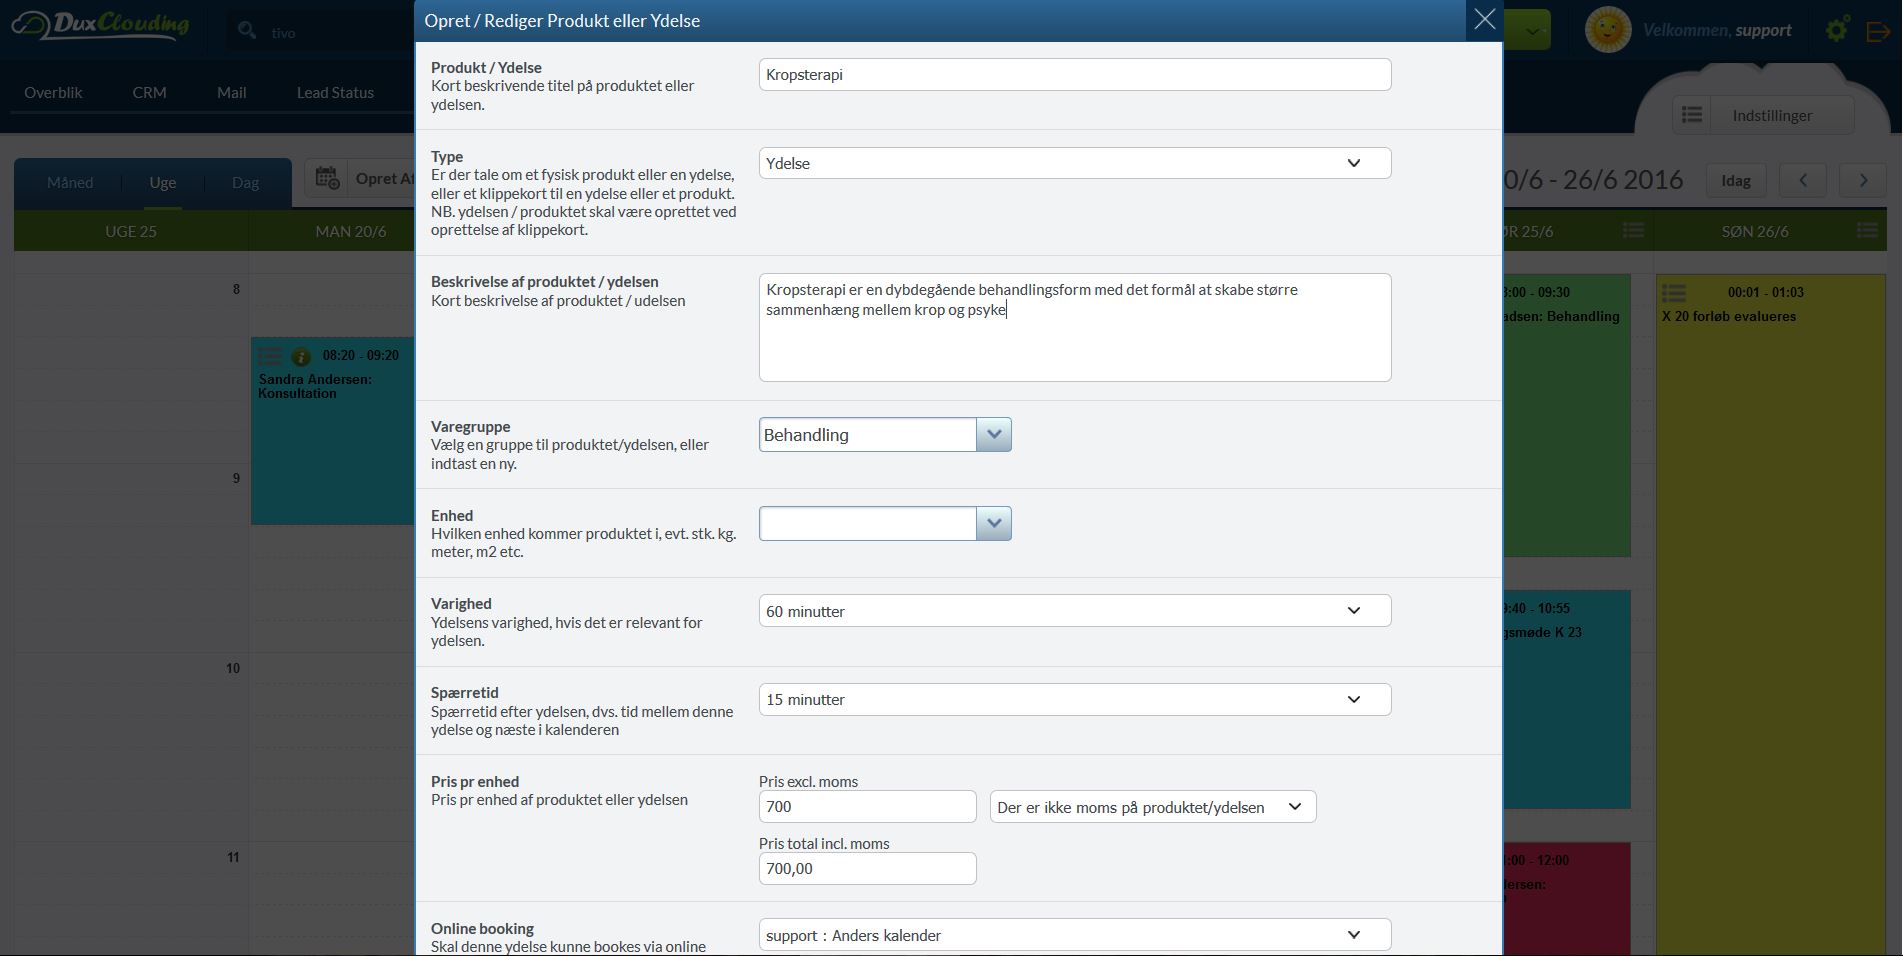Switch to Uge calendar view
This screenshot has height=956, width=1903.
coord(163,183)
